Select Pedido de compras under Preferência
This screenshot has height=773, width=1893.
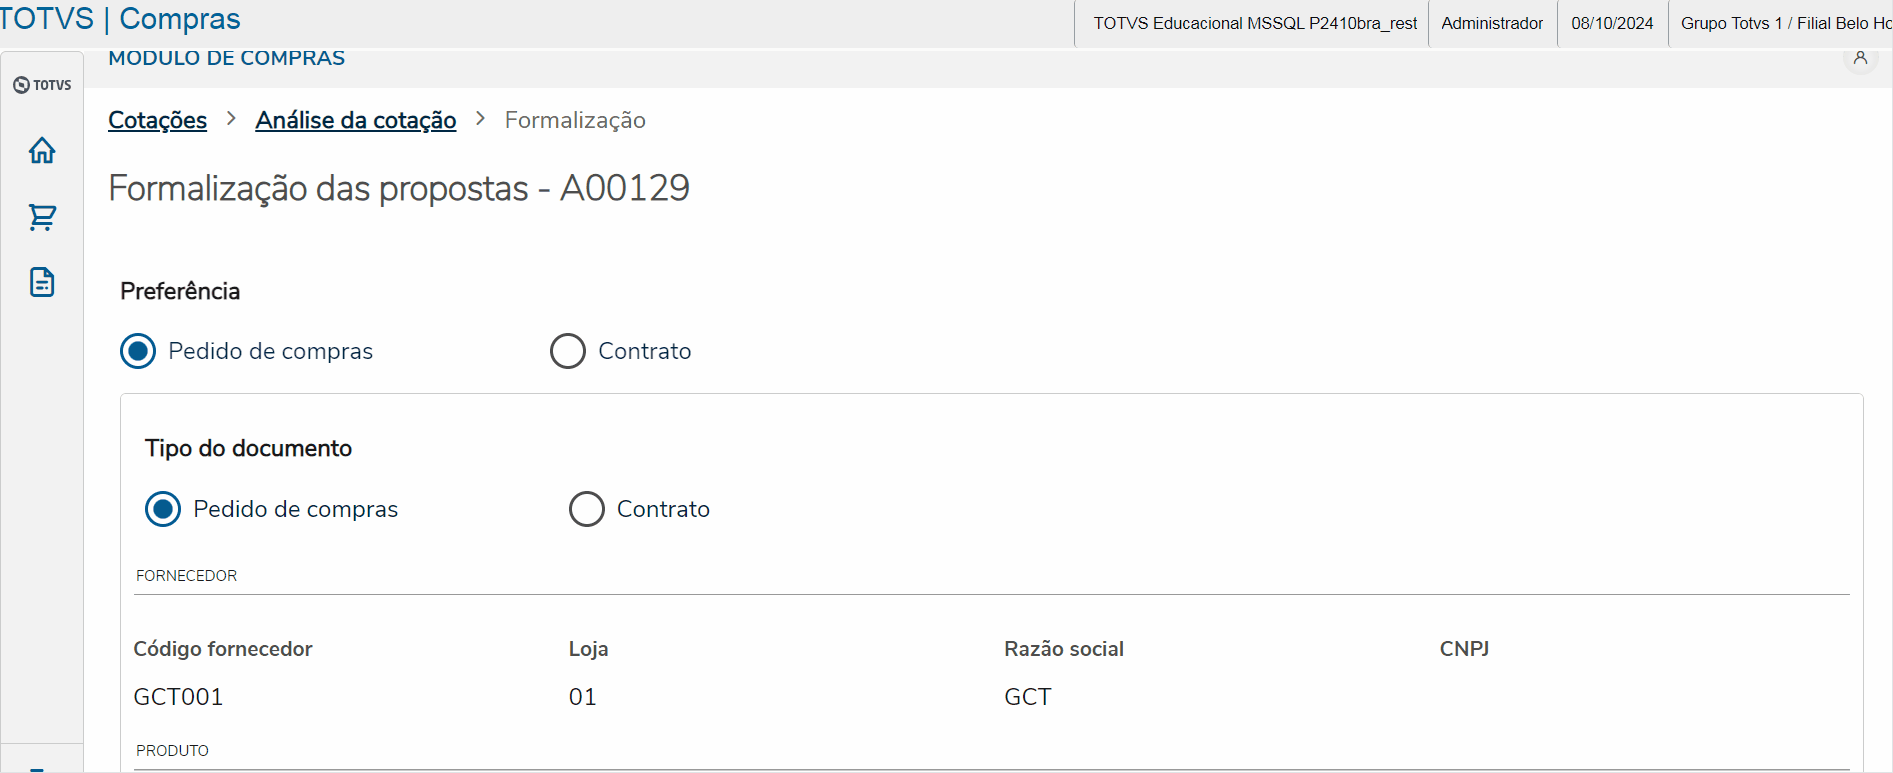138,351
